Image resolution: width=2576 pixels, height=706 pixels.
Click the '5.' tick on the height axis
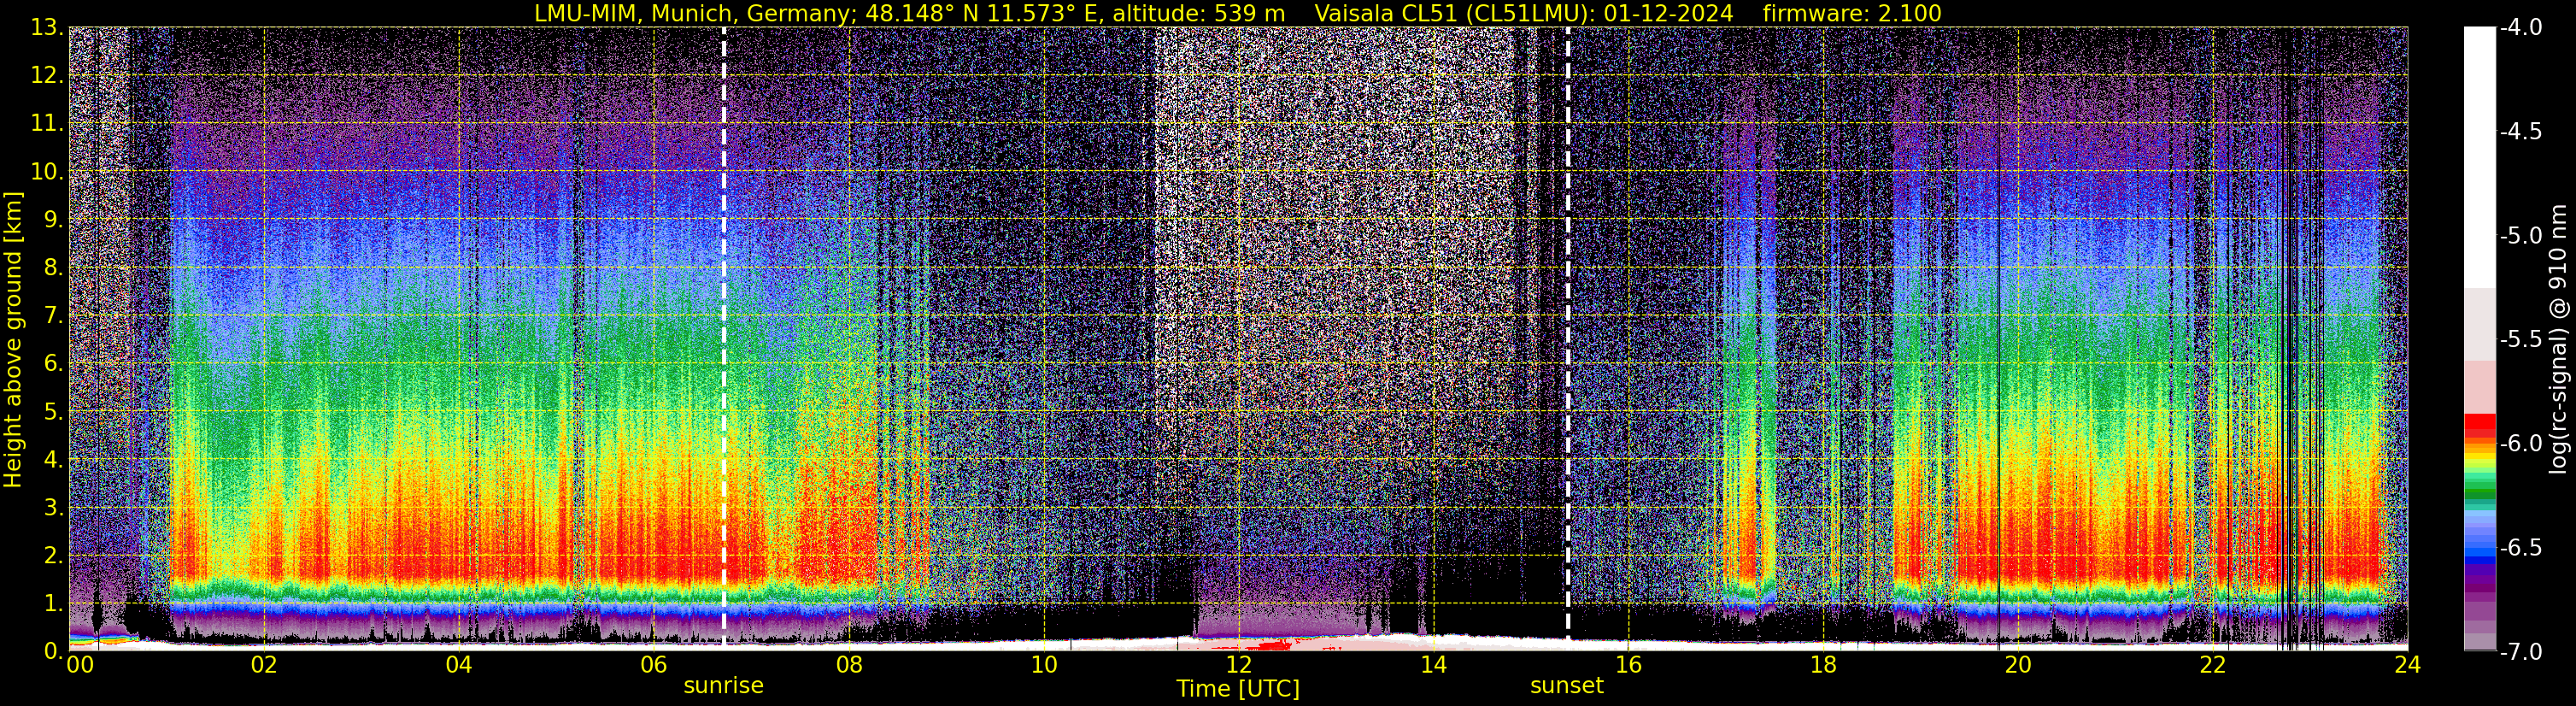coord(53,412)
